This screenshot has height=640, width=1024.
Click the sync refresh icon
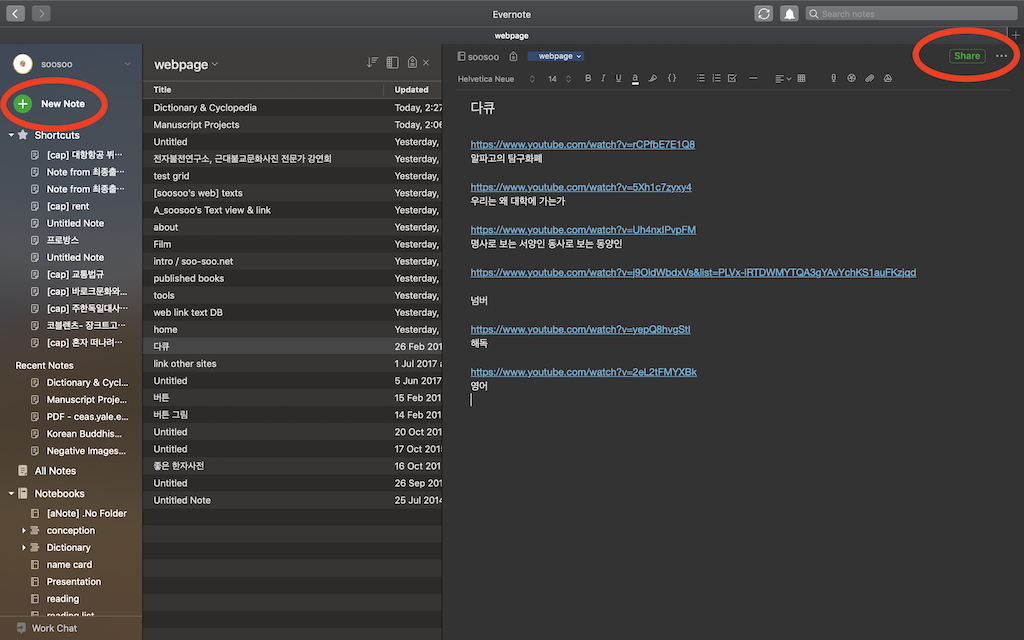763,14
